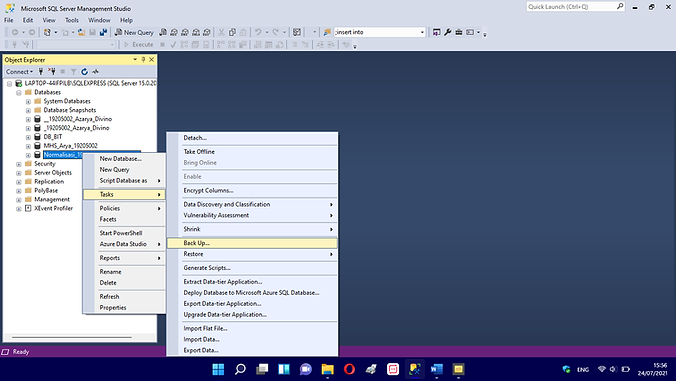Open the File menu
The height and width of the screenshot is (381, 676).
(x=9, y=20)
